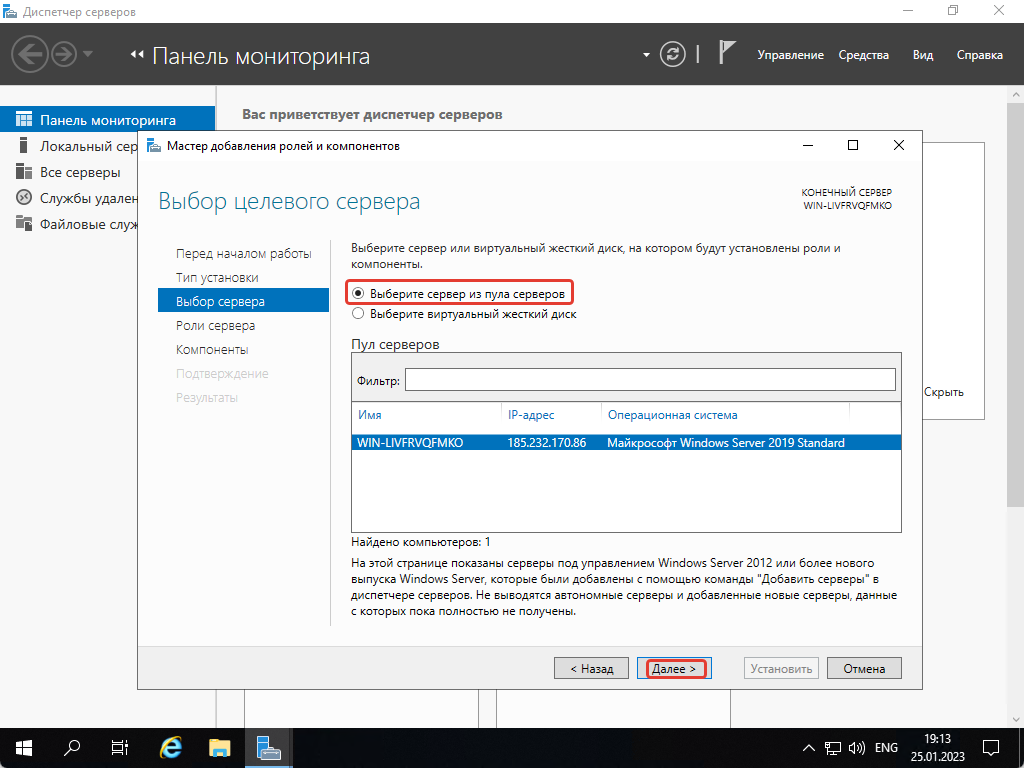Viewport: 1024px width, 768px height.
Task: Open the Панель мониторинга sidebar item
Action: (100, 118)
